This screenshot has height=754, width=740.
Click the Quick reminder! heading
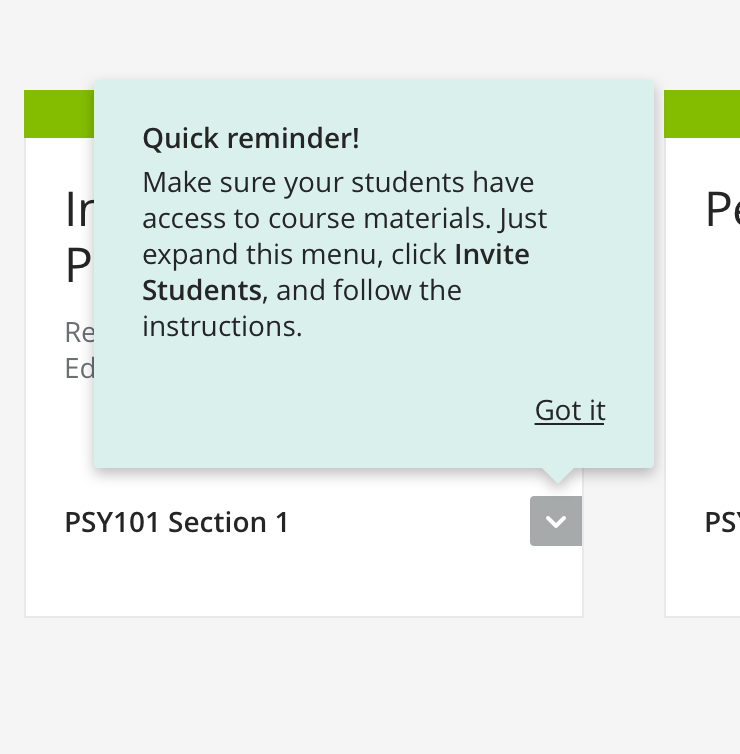pyautogui.click(x=250, y=139)
